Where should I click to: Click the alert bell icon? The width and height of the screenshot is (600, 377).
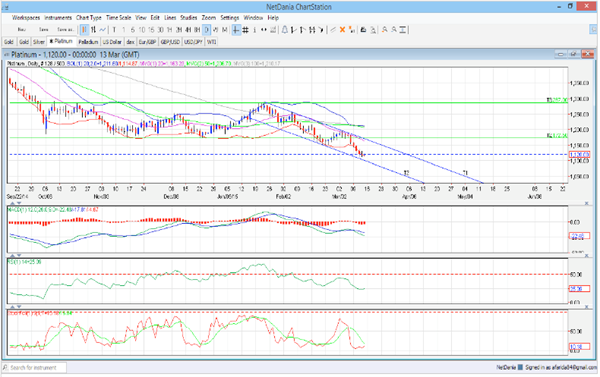[284, 29]
